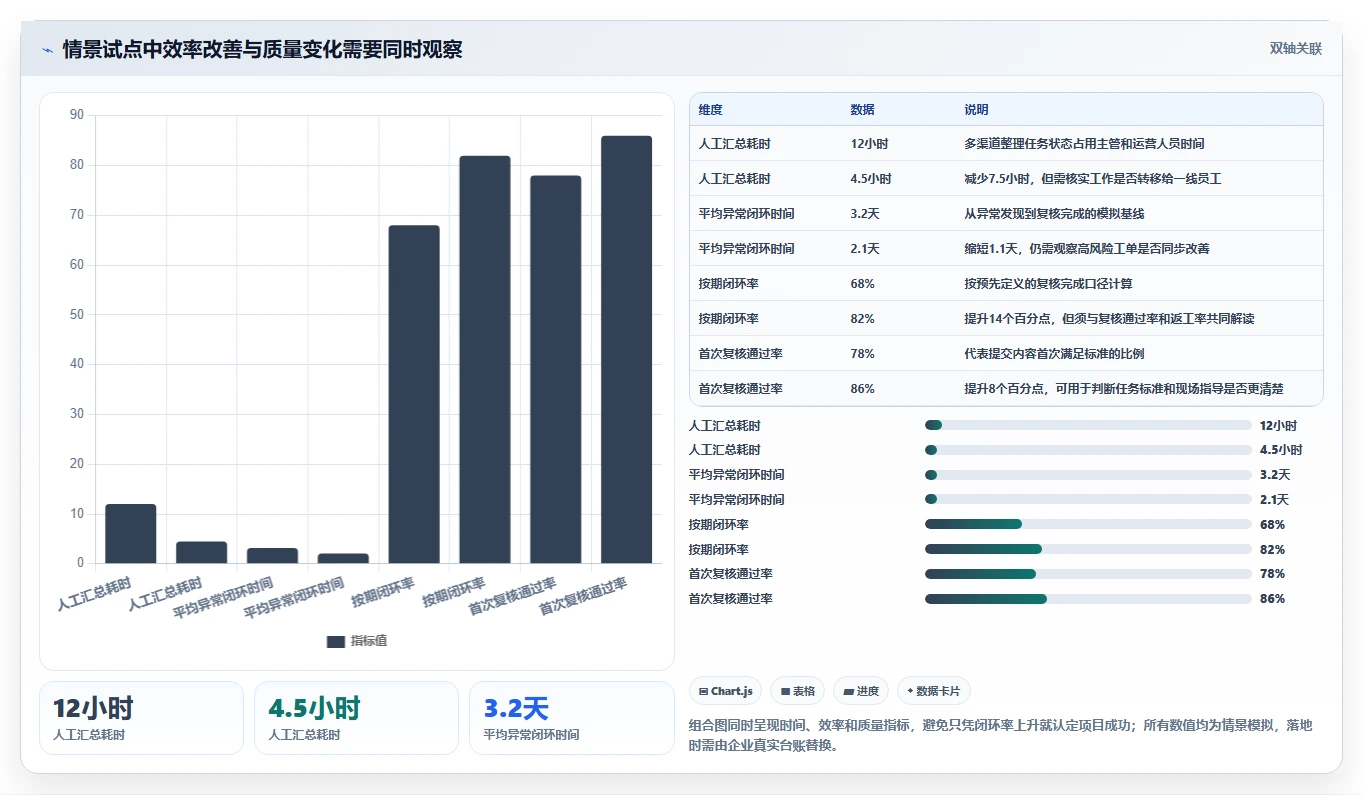This screenshot has height=795, width=1363.
Task: Click table cell 2.1天
Action: pos(865,249)
